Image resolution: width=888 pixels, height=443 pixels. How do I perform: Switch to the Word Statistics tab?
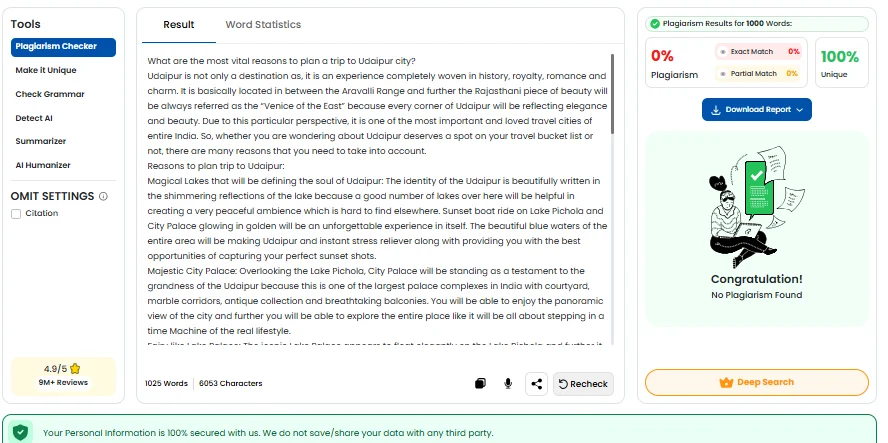click(x=263, y=25)
